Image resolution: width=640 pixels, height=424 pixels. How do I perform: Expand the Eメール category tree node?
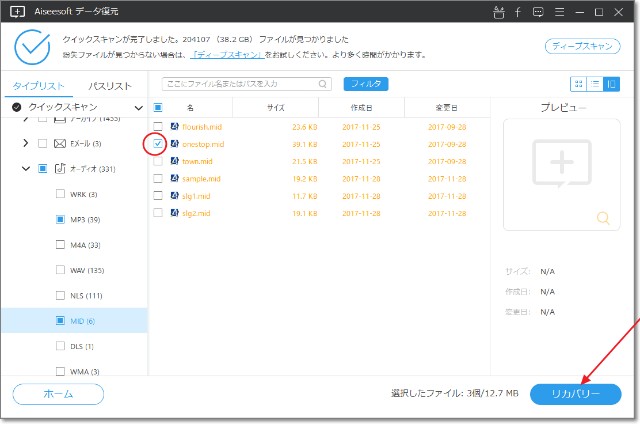(x=25, y=144)
